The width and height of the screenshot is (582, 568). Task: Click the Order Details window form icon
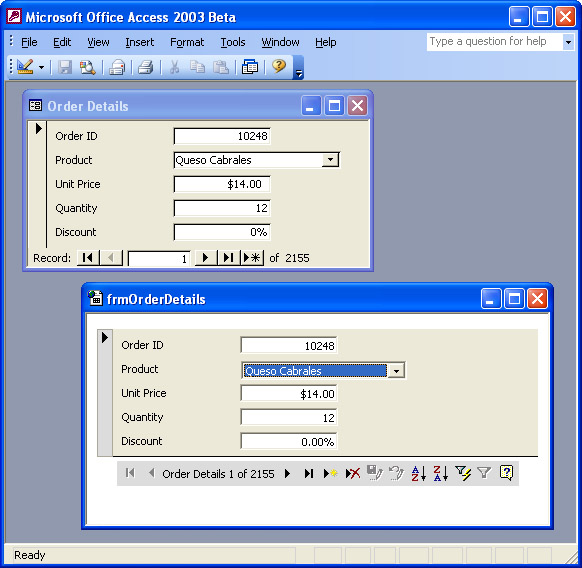click(x=35, y=105)
